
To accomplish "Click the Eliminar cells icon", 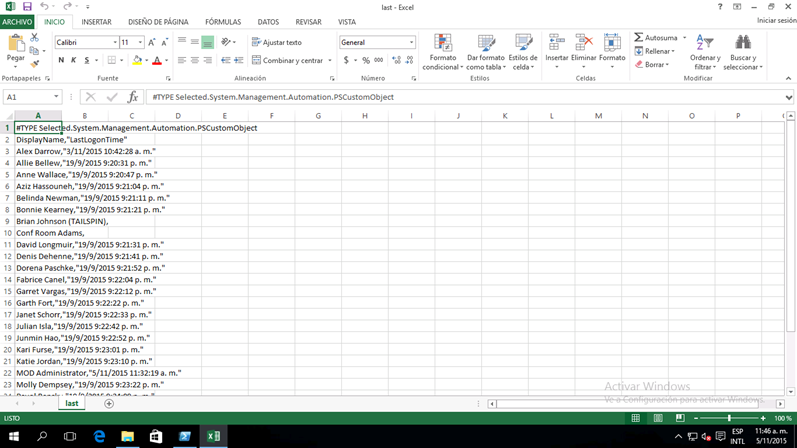I will pos(584,43).
